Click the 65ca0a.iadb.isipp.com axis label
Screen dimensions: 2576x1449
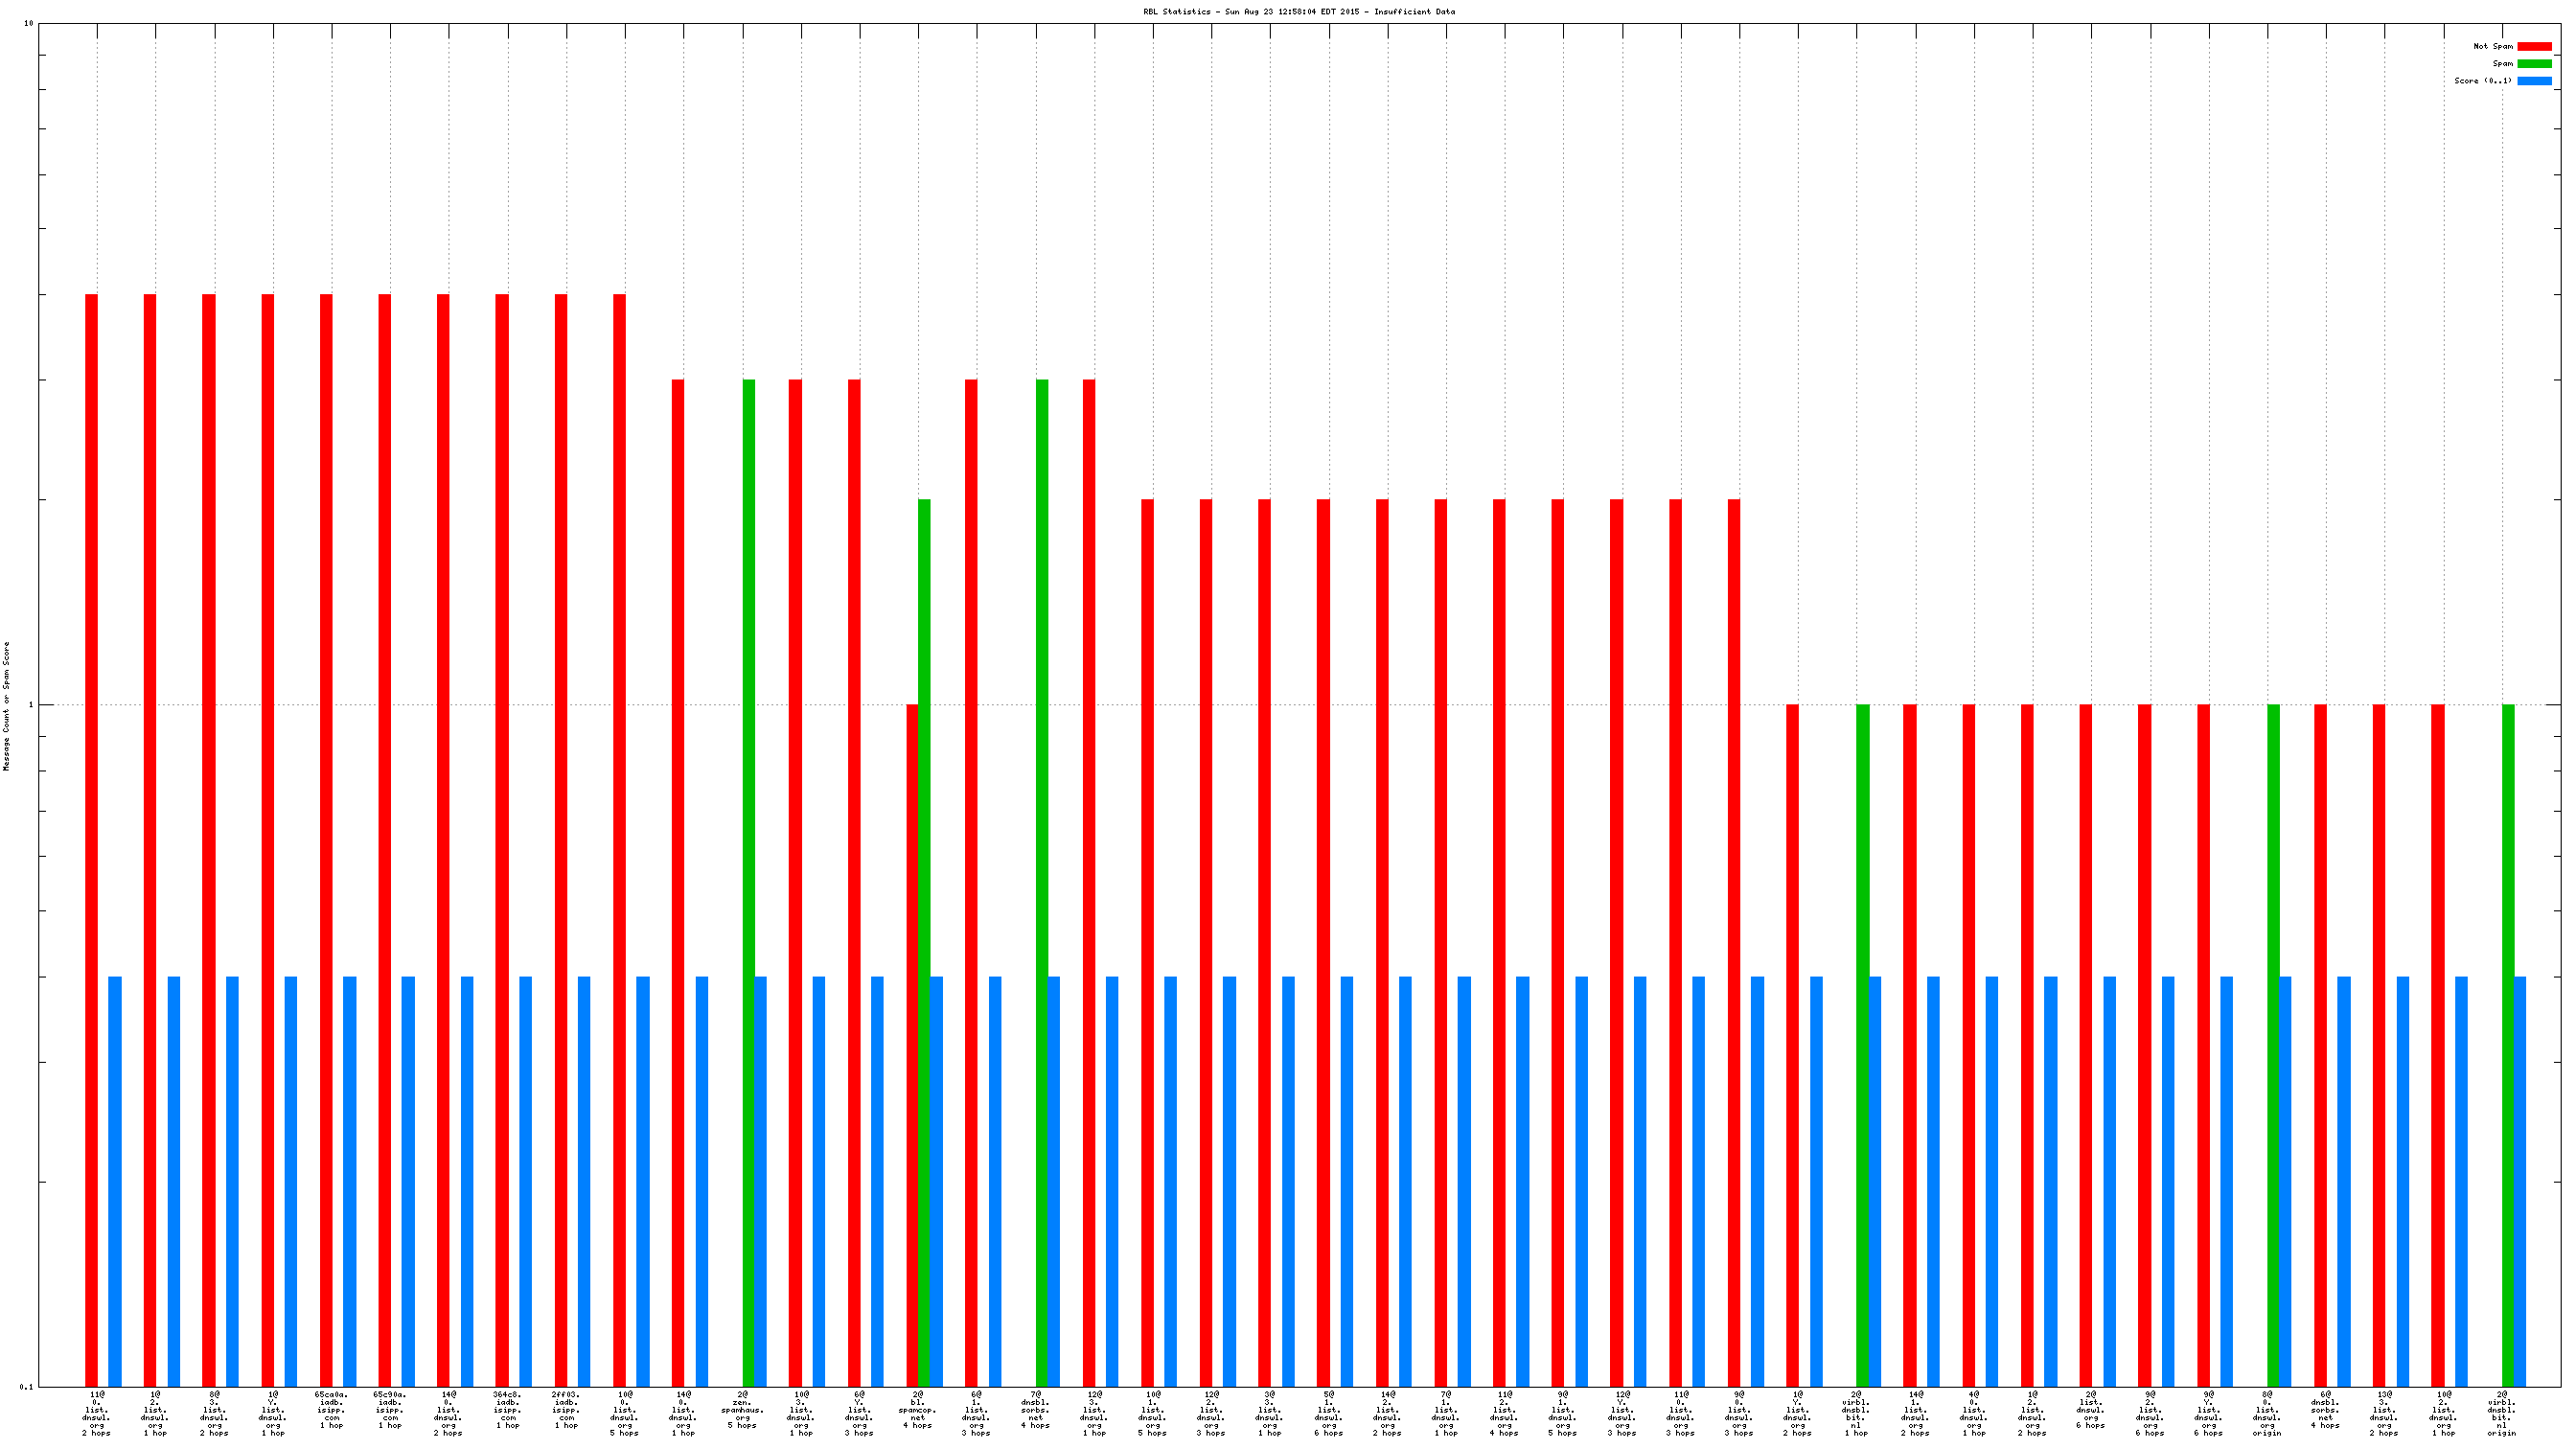click(332, 1410)
